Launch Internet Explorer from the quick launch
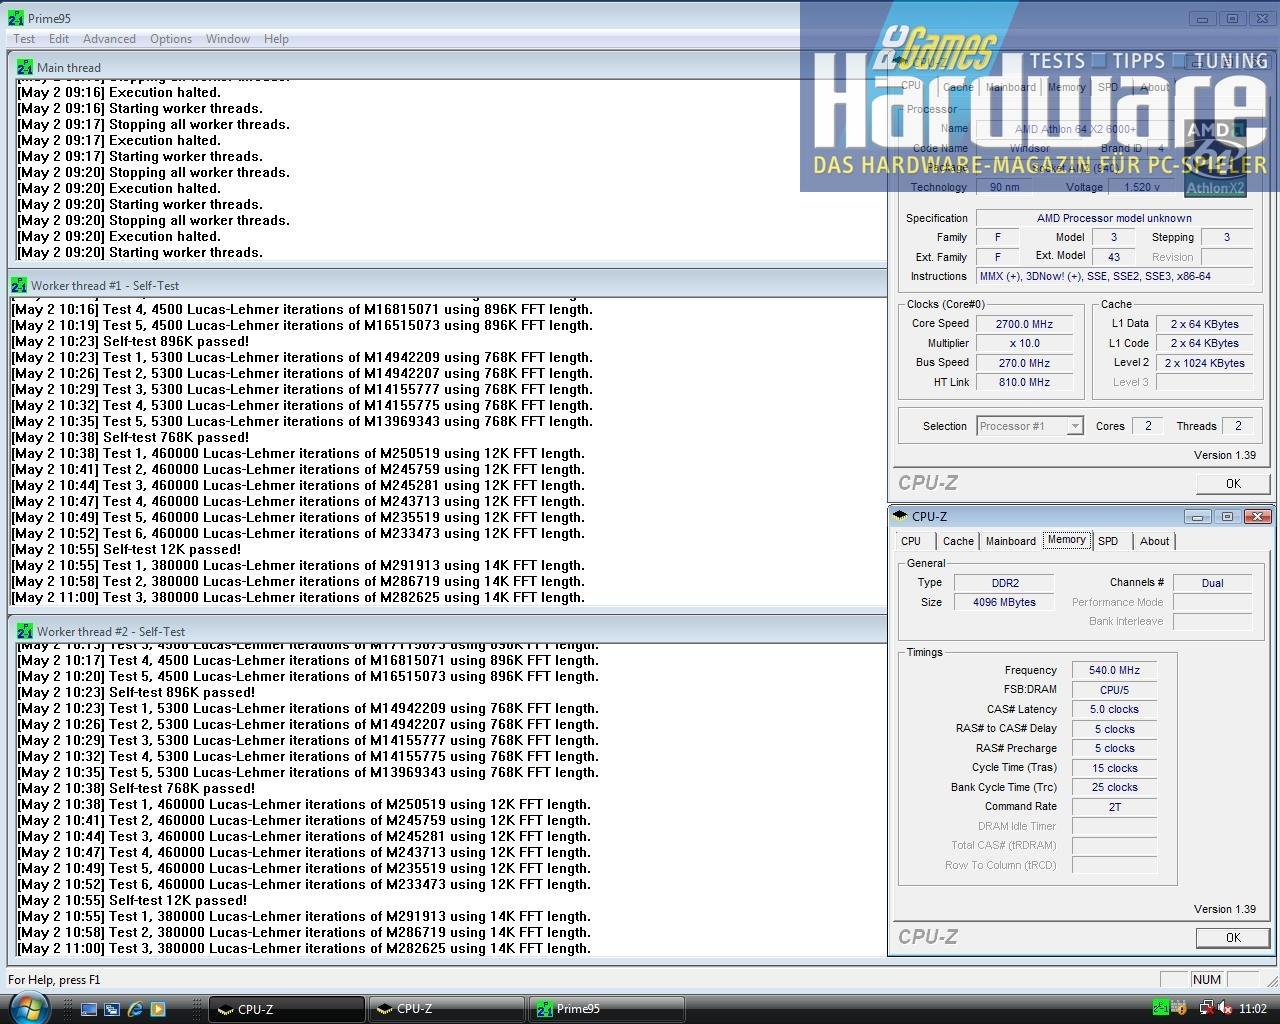This screenshot has height=1024, width=1280. click(135, 1009)
